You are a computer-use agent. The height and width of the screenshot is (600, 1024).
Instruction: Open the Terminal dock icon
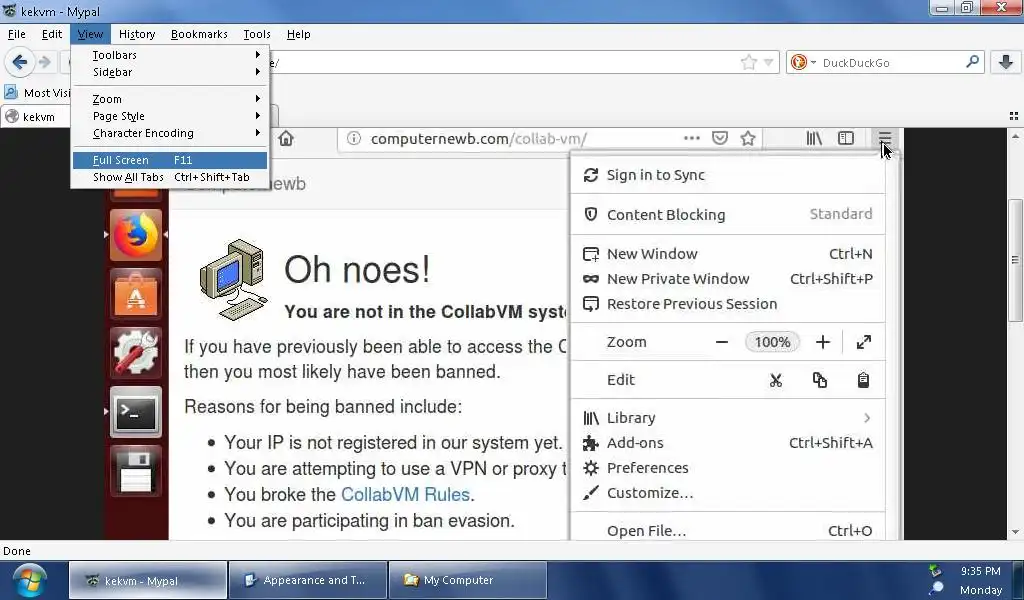(x=136, y=412)
